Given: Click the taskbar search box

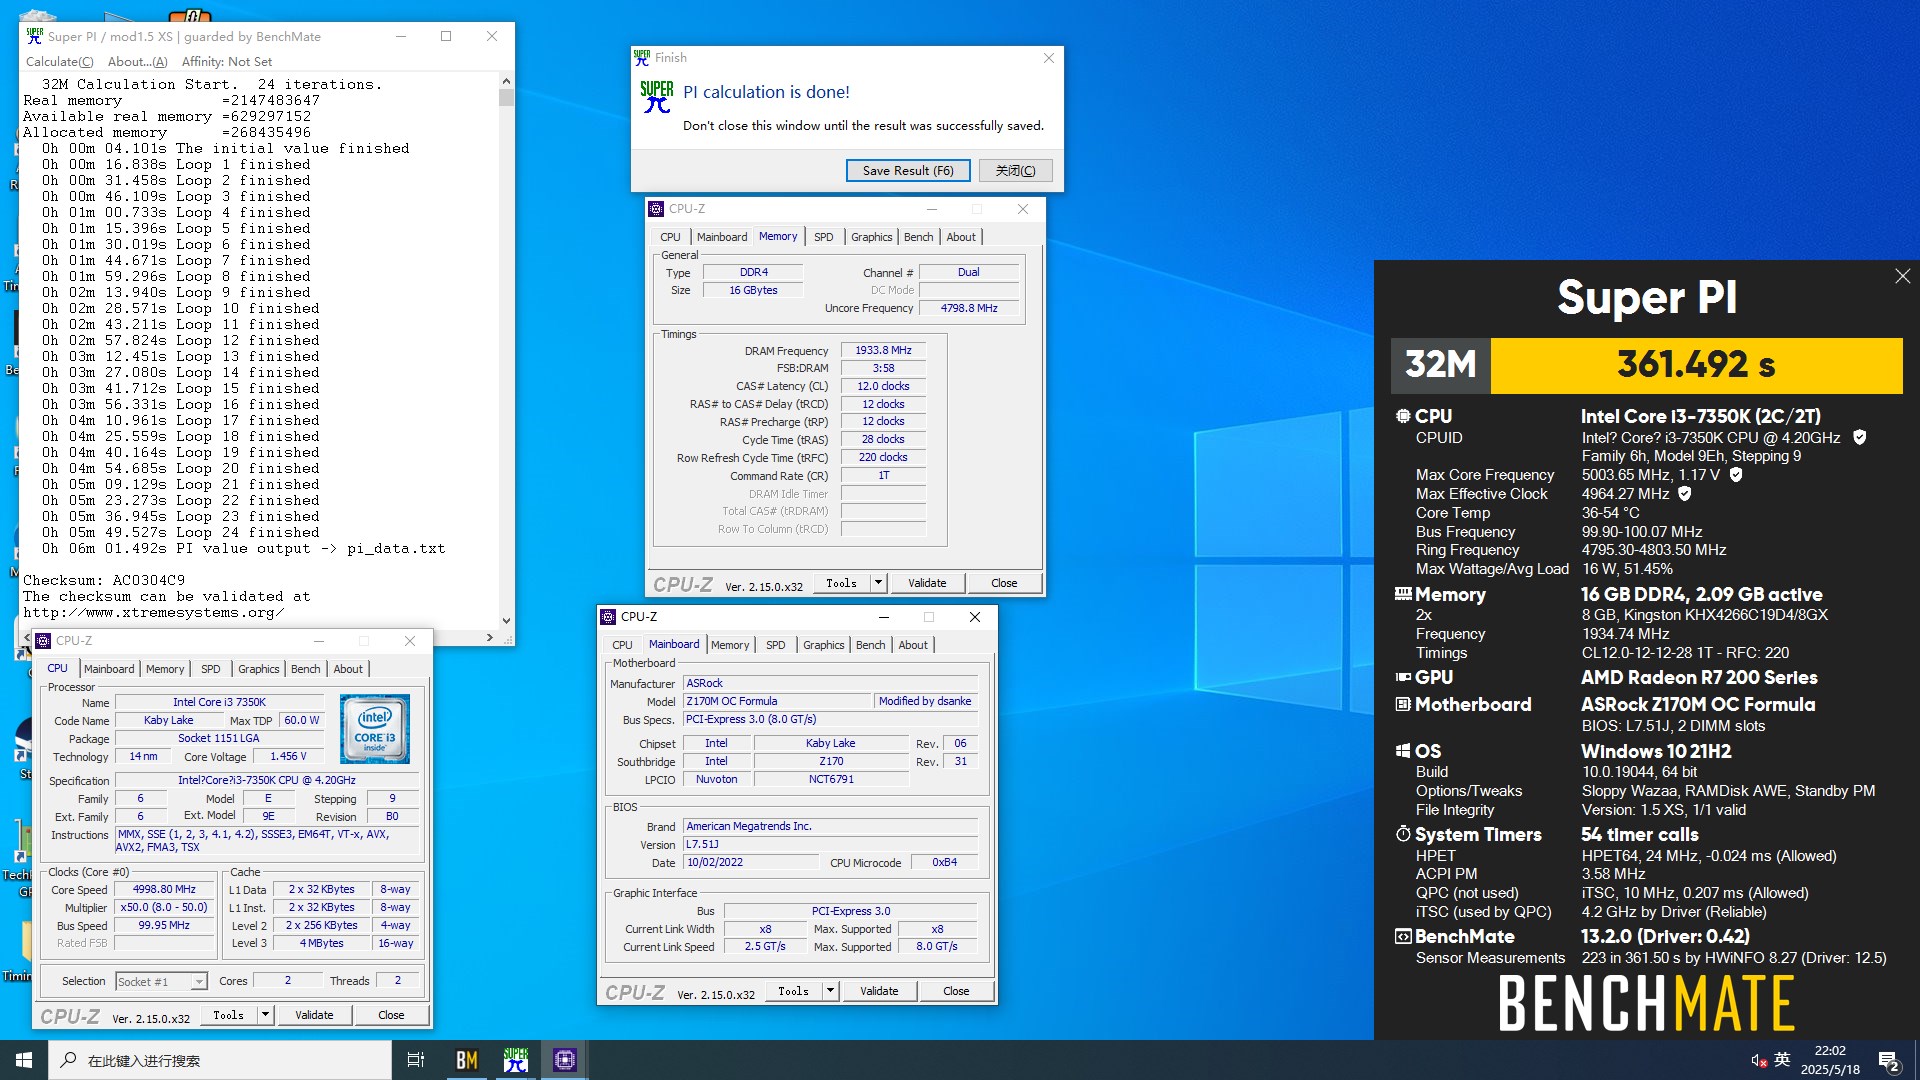Looking at the screenshot, I should (220, 1060).
